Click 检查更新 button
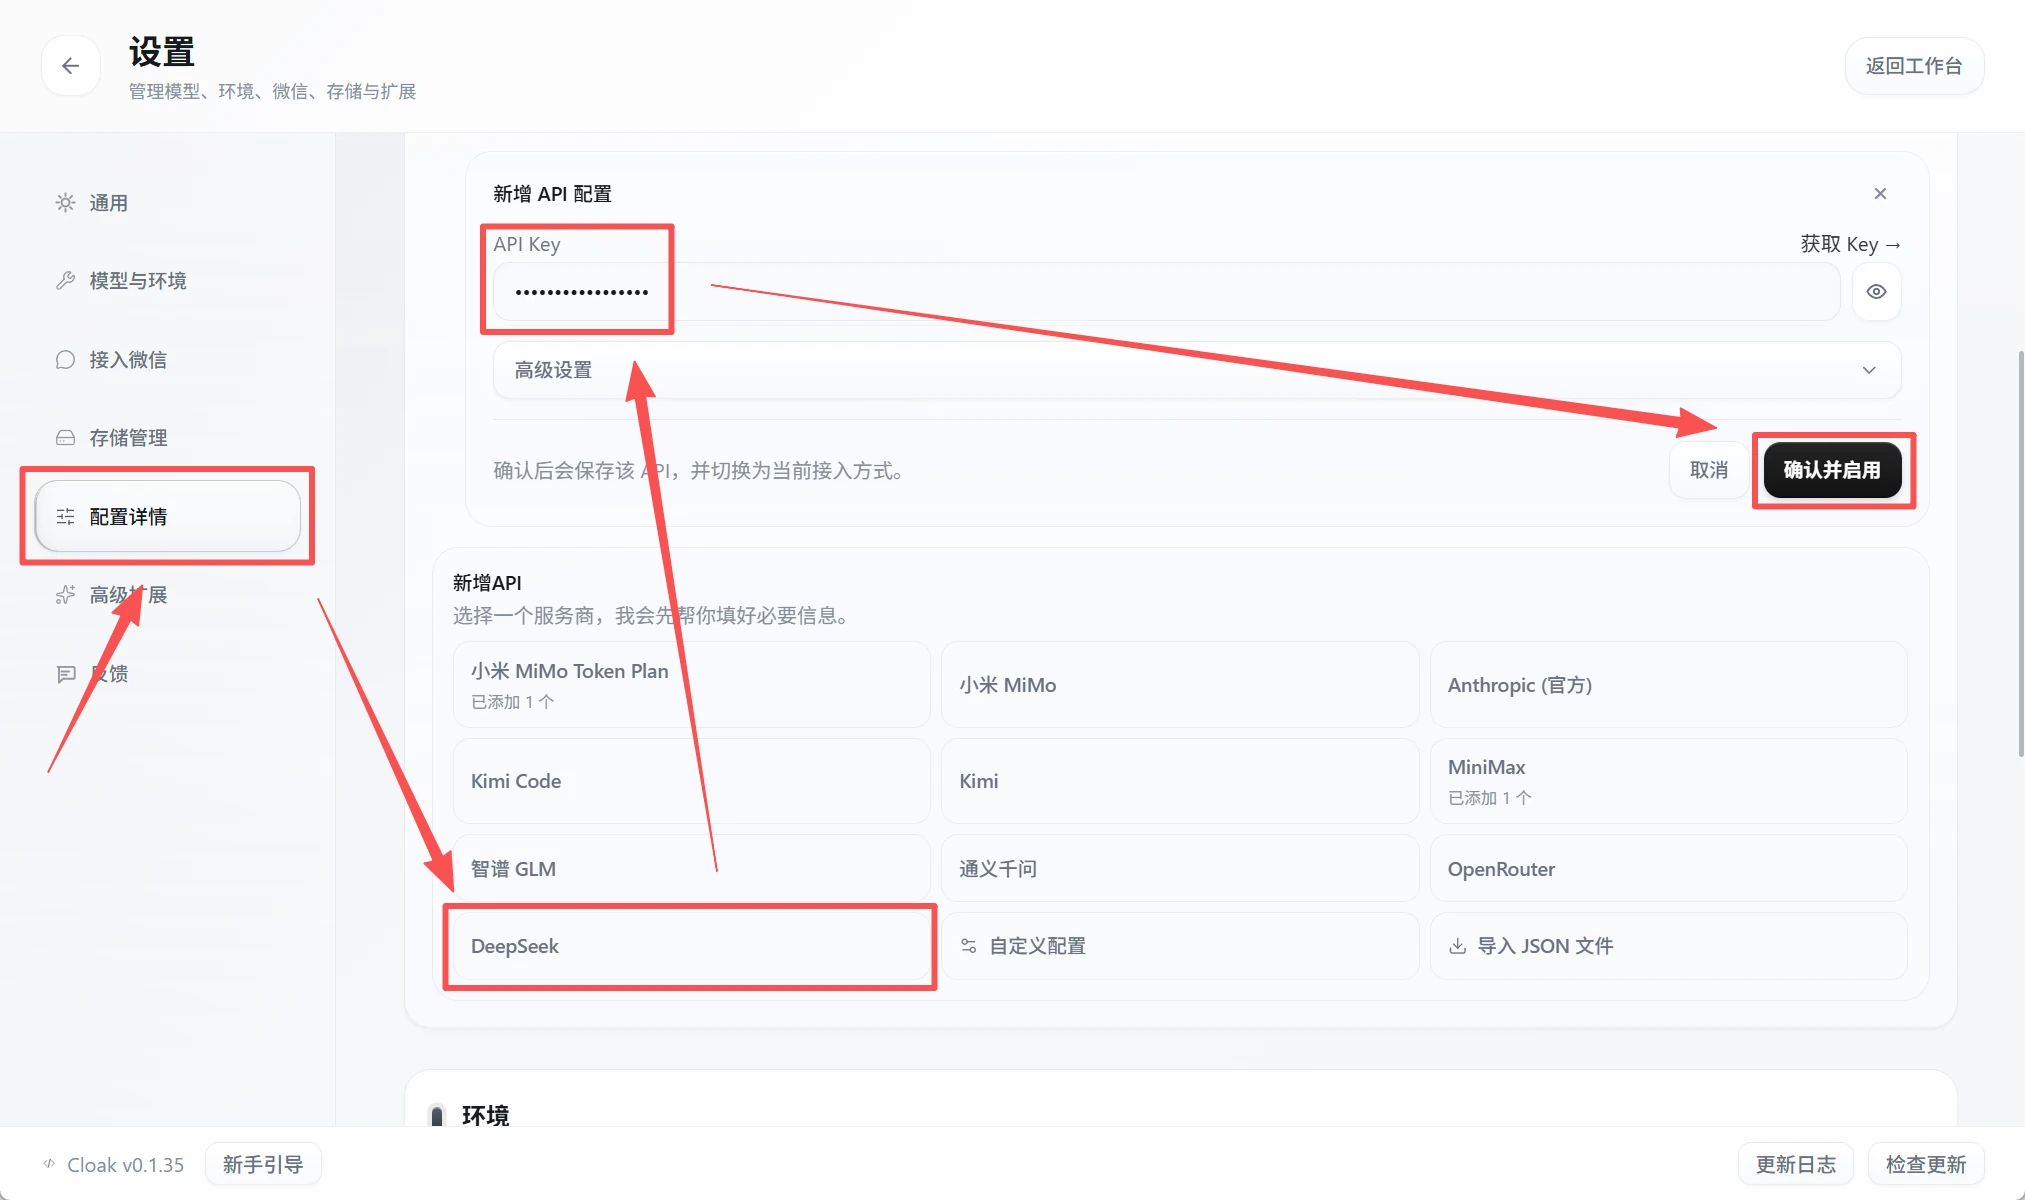Screen dimensions: 2025x1200 point(1926,1164)
